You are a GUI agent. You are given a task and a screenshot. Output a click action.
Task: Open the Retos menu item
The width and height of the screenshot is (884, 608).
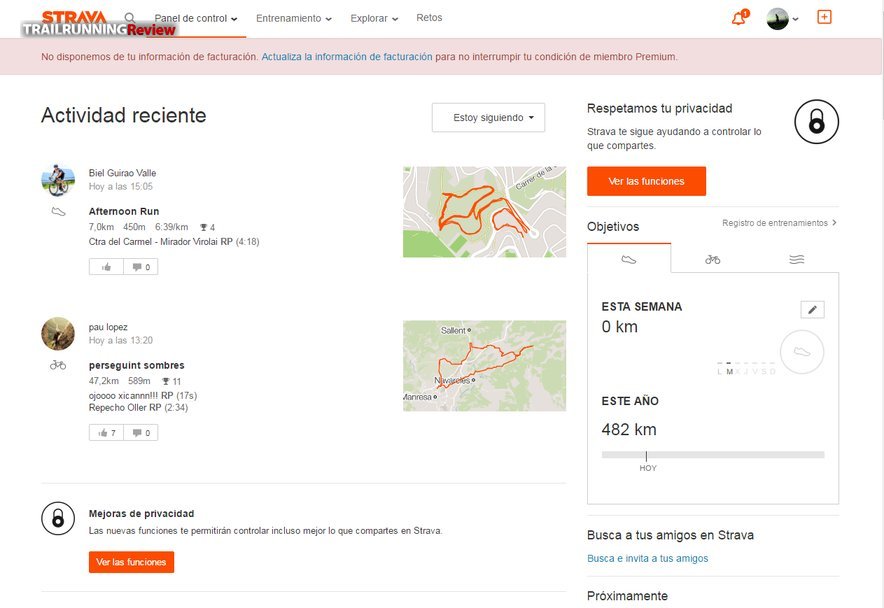click(429, 18)
